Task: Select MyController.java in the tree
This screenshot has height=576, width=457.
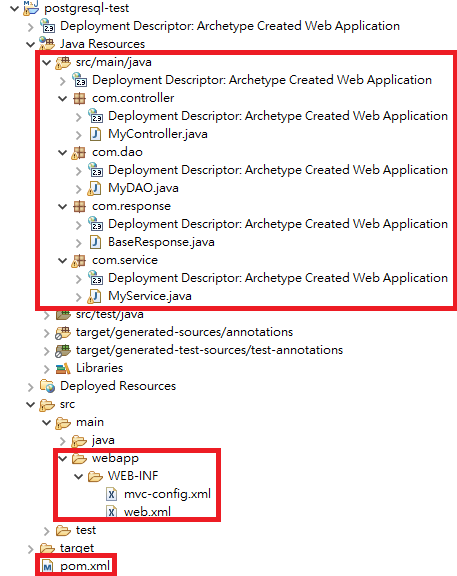Action: pos(158,134)
